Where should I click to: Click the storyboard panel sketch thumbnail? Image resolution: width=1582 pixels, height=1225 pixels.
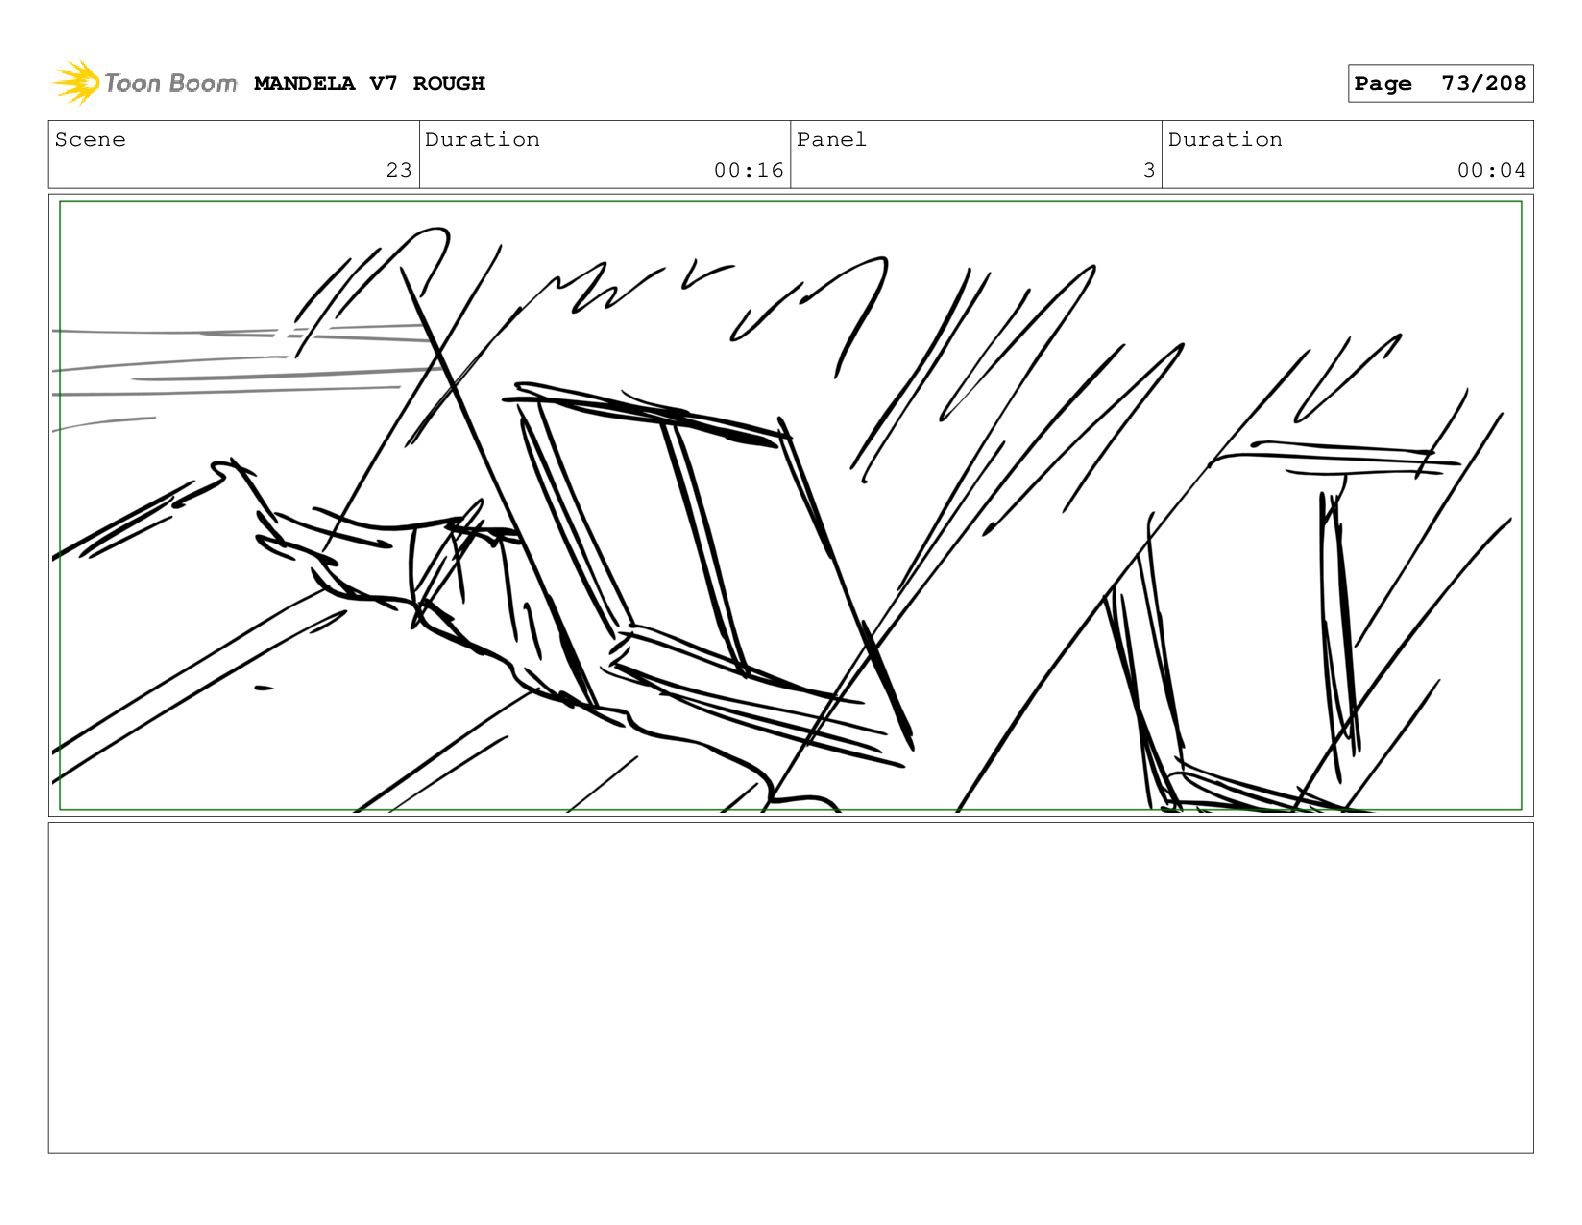[790, 505]
